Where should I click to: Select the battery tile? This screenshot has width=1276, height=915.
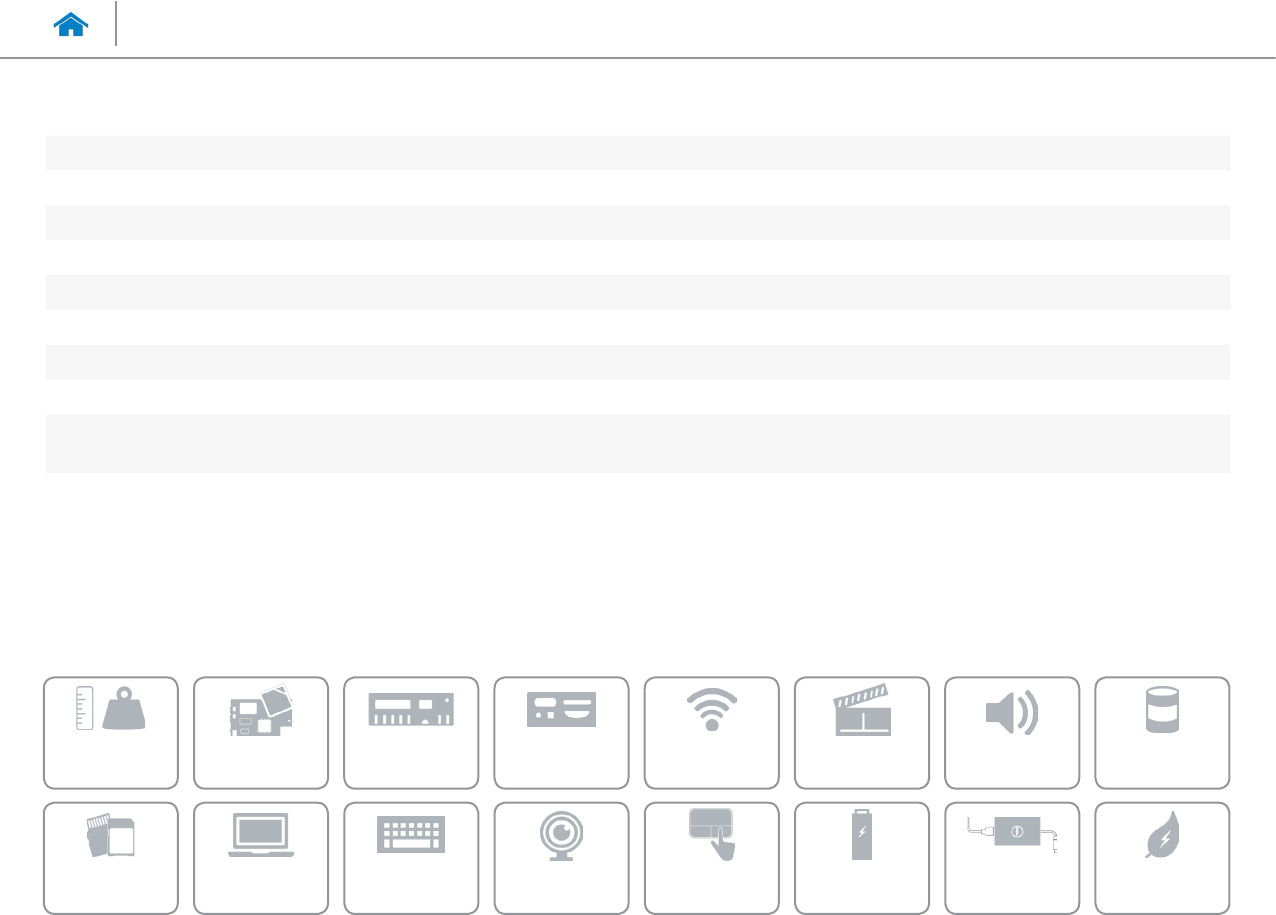pyautogui.click(x=861, y=858)
